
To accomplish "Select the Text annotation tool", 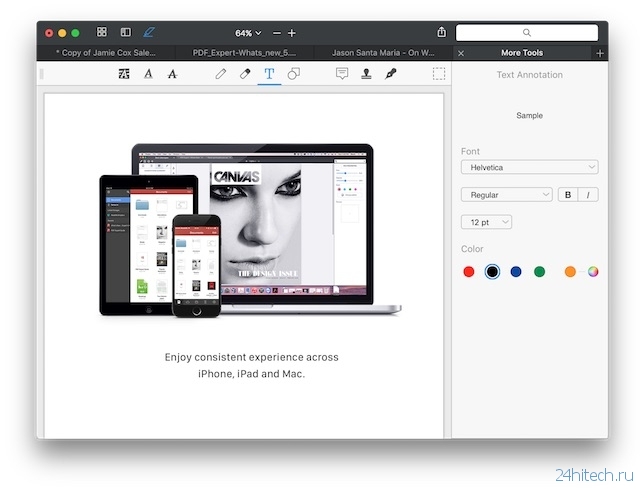I will [269, 74].
